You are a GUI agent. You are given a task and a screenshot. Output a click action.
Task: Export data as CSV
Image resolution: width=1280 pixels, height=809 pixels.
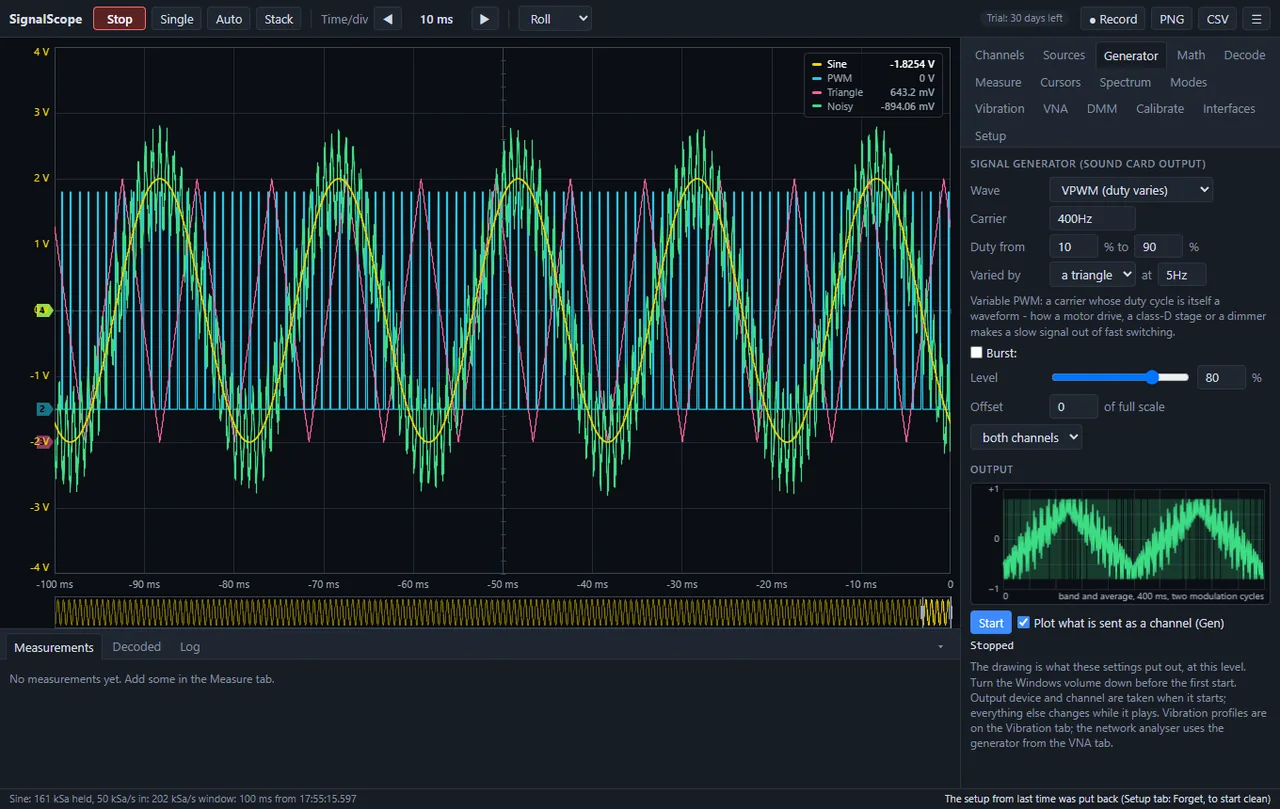[x=1217, y=19]
